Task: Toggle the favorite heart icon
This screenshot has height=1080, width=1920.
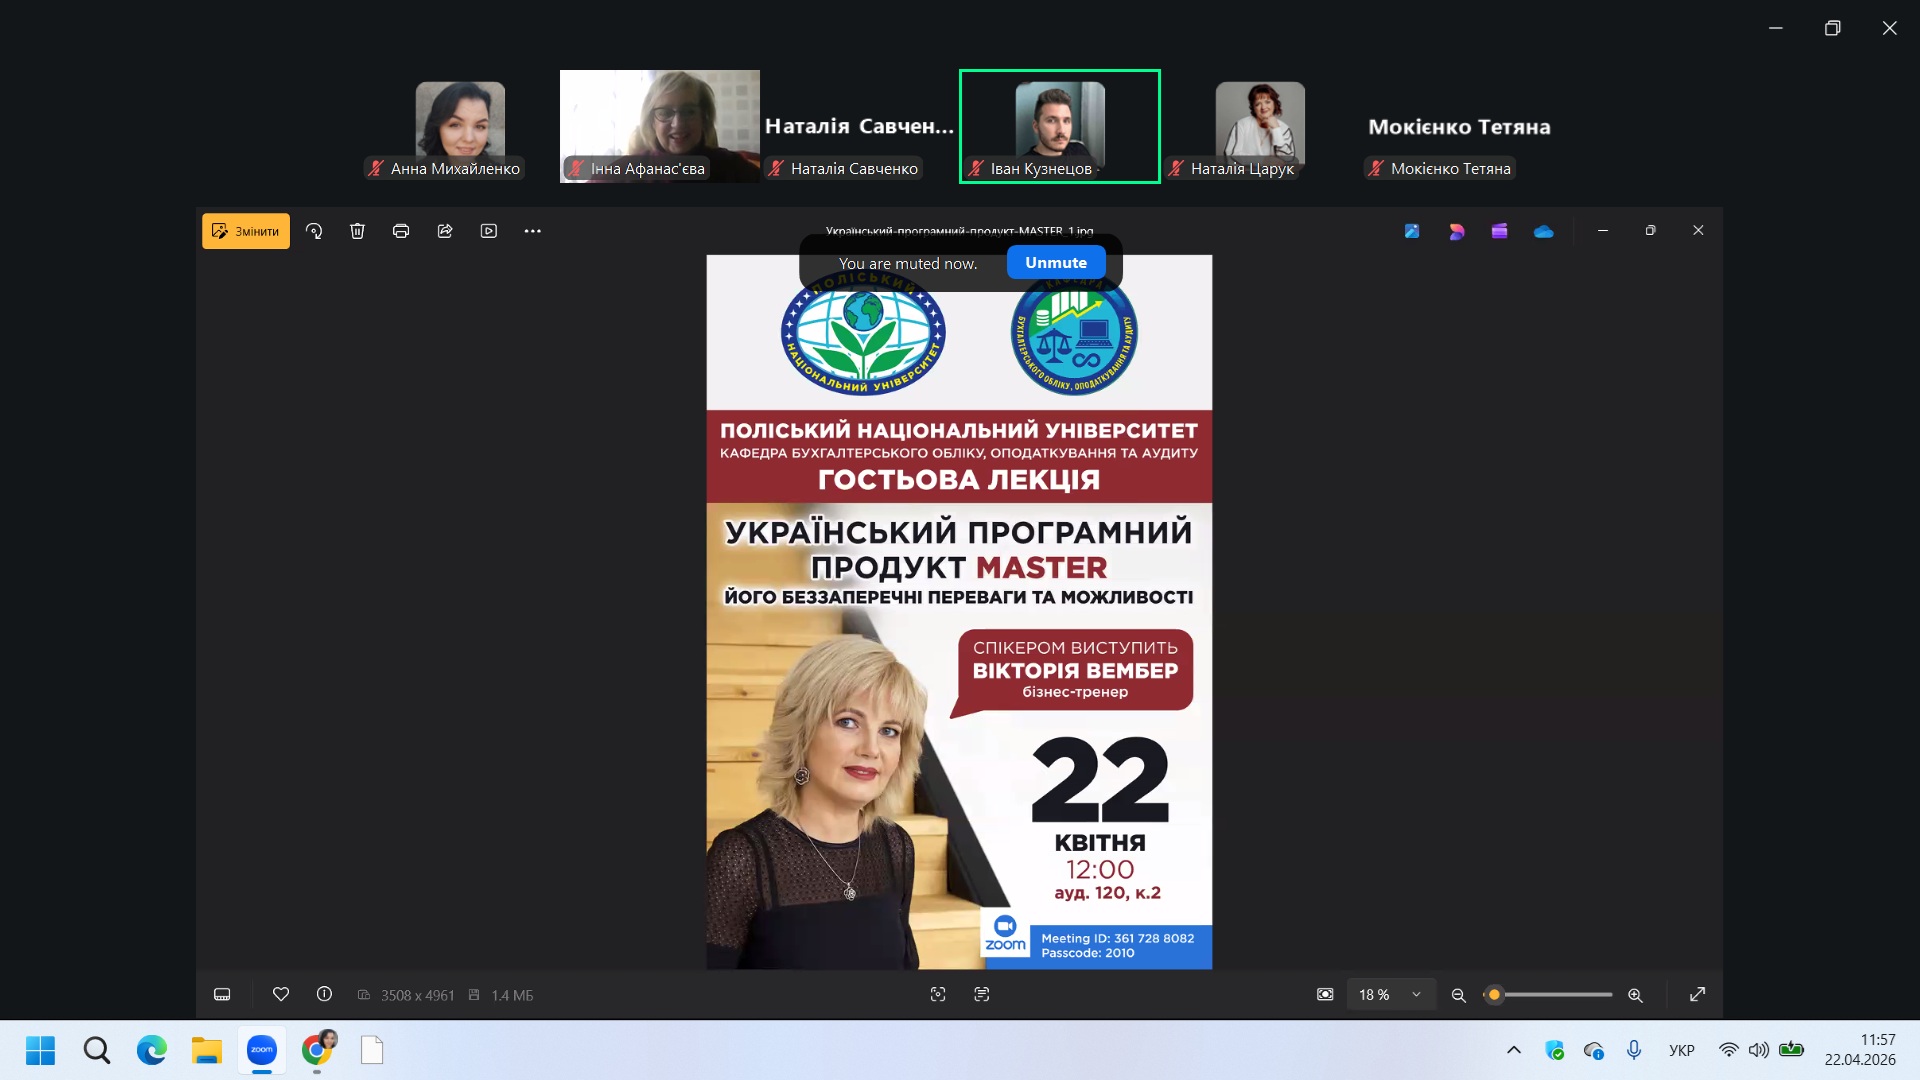Action: click(x=281, y=994)
